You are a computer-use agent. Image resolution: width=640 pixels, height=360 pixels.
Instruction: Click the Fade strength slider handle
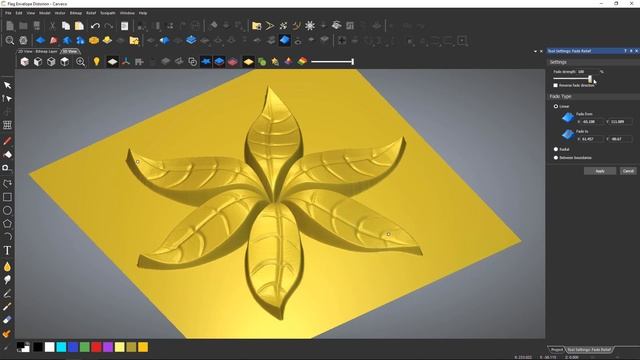590,78
